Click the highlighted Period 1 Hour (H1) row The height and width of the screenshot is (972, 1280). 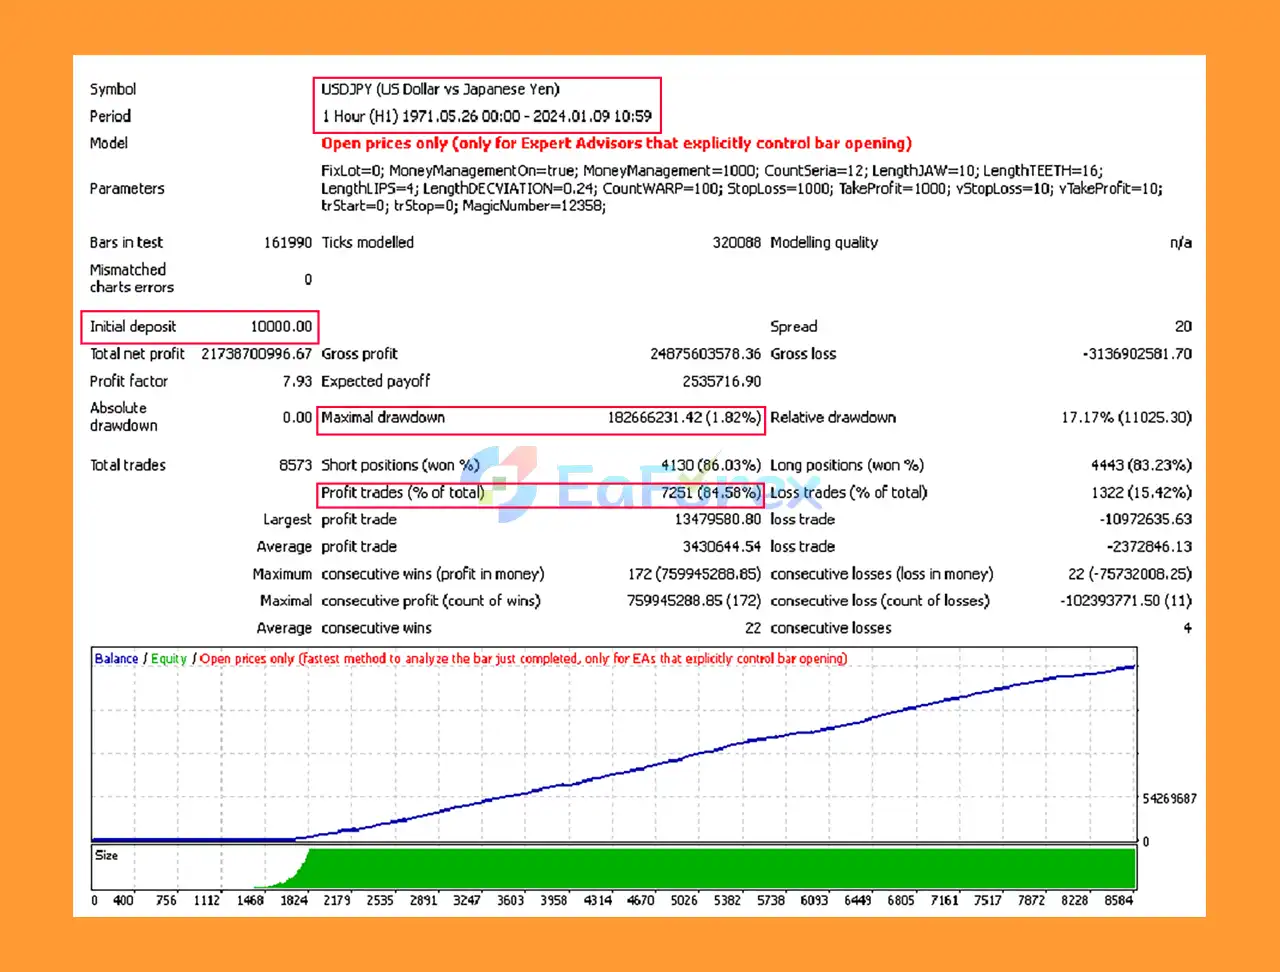[x=490, y=116]
